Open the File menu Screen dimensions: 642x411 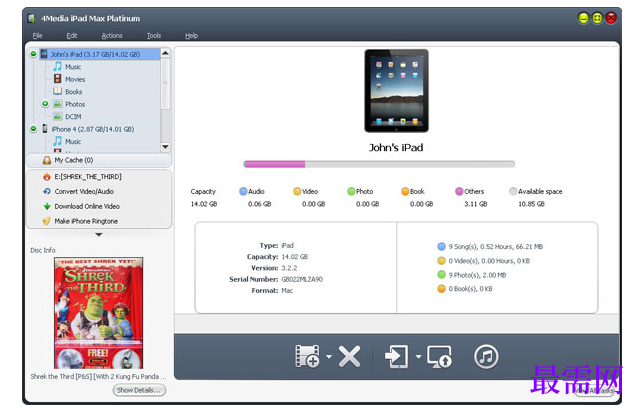pyautogui.click(x=37, y=36)
